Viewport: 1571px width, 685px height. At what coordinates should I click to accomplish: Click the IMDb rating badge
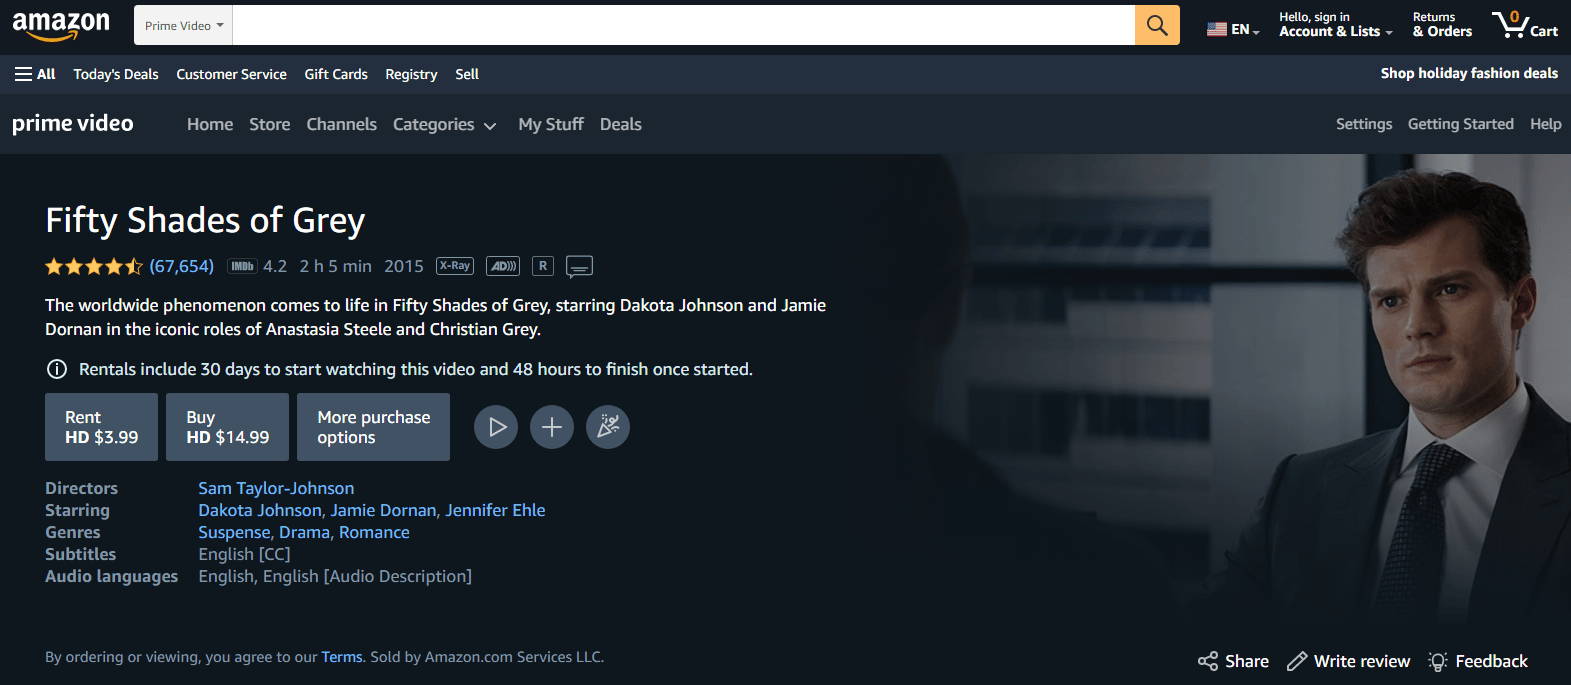point(242,266)
